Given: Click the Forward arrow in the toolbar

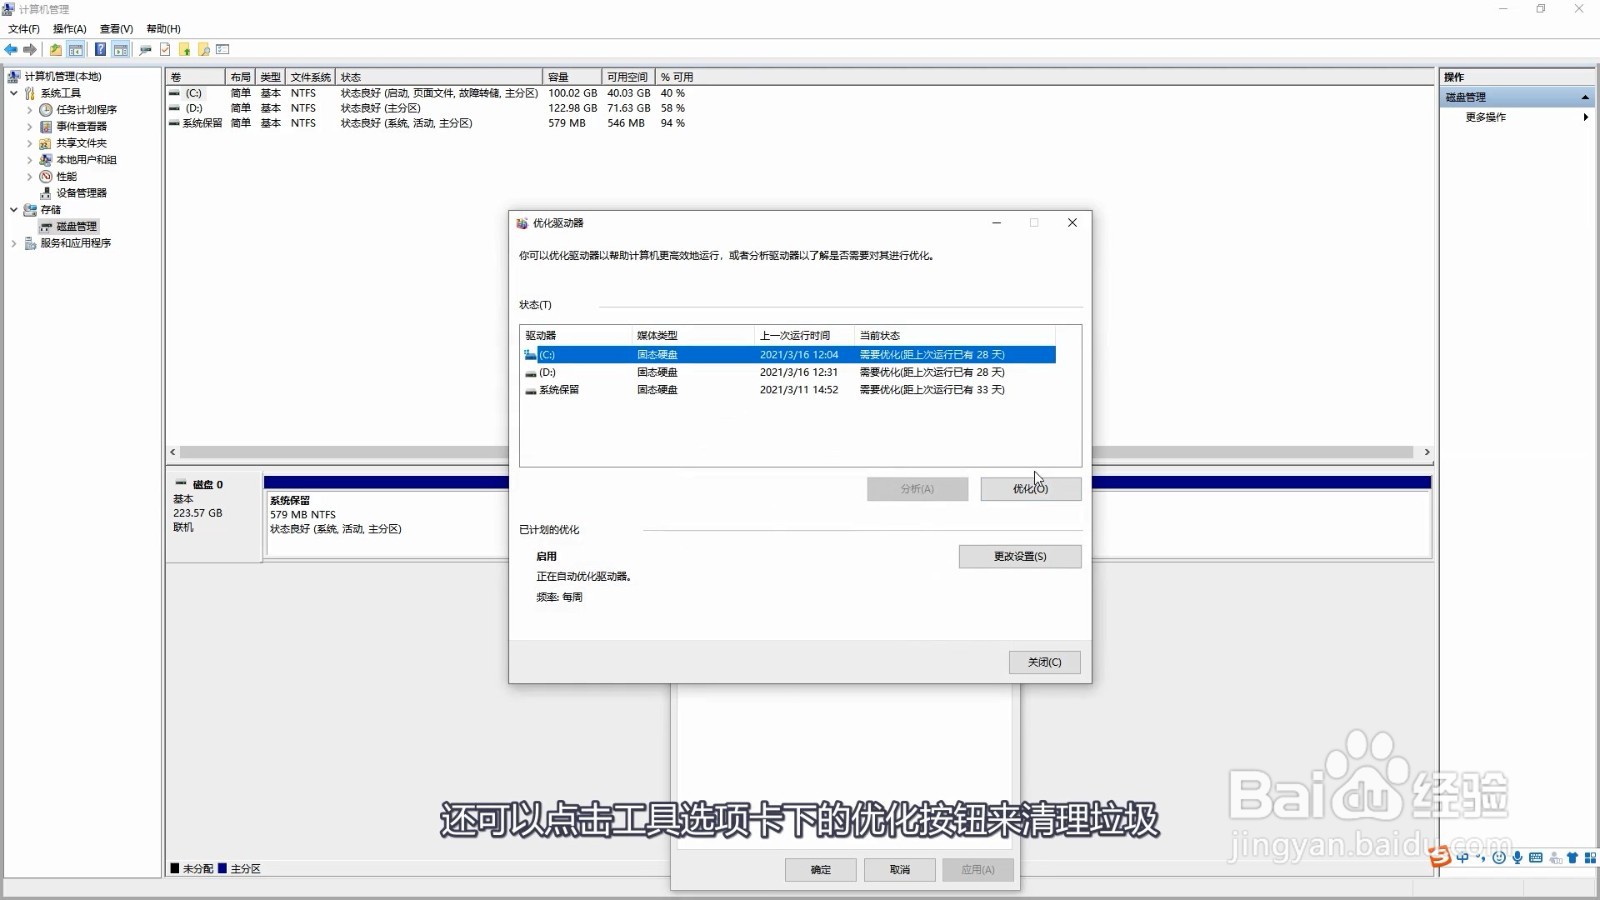Looking at the screenshot, I should click(30, 49).
